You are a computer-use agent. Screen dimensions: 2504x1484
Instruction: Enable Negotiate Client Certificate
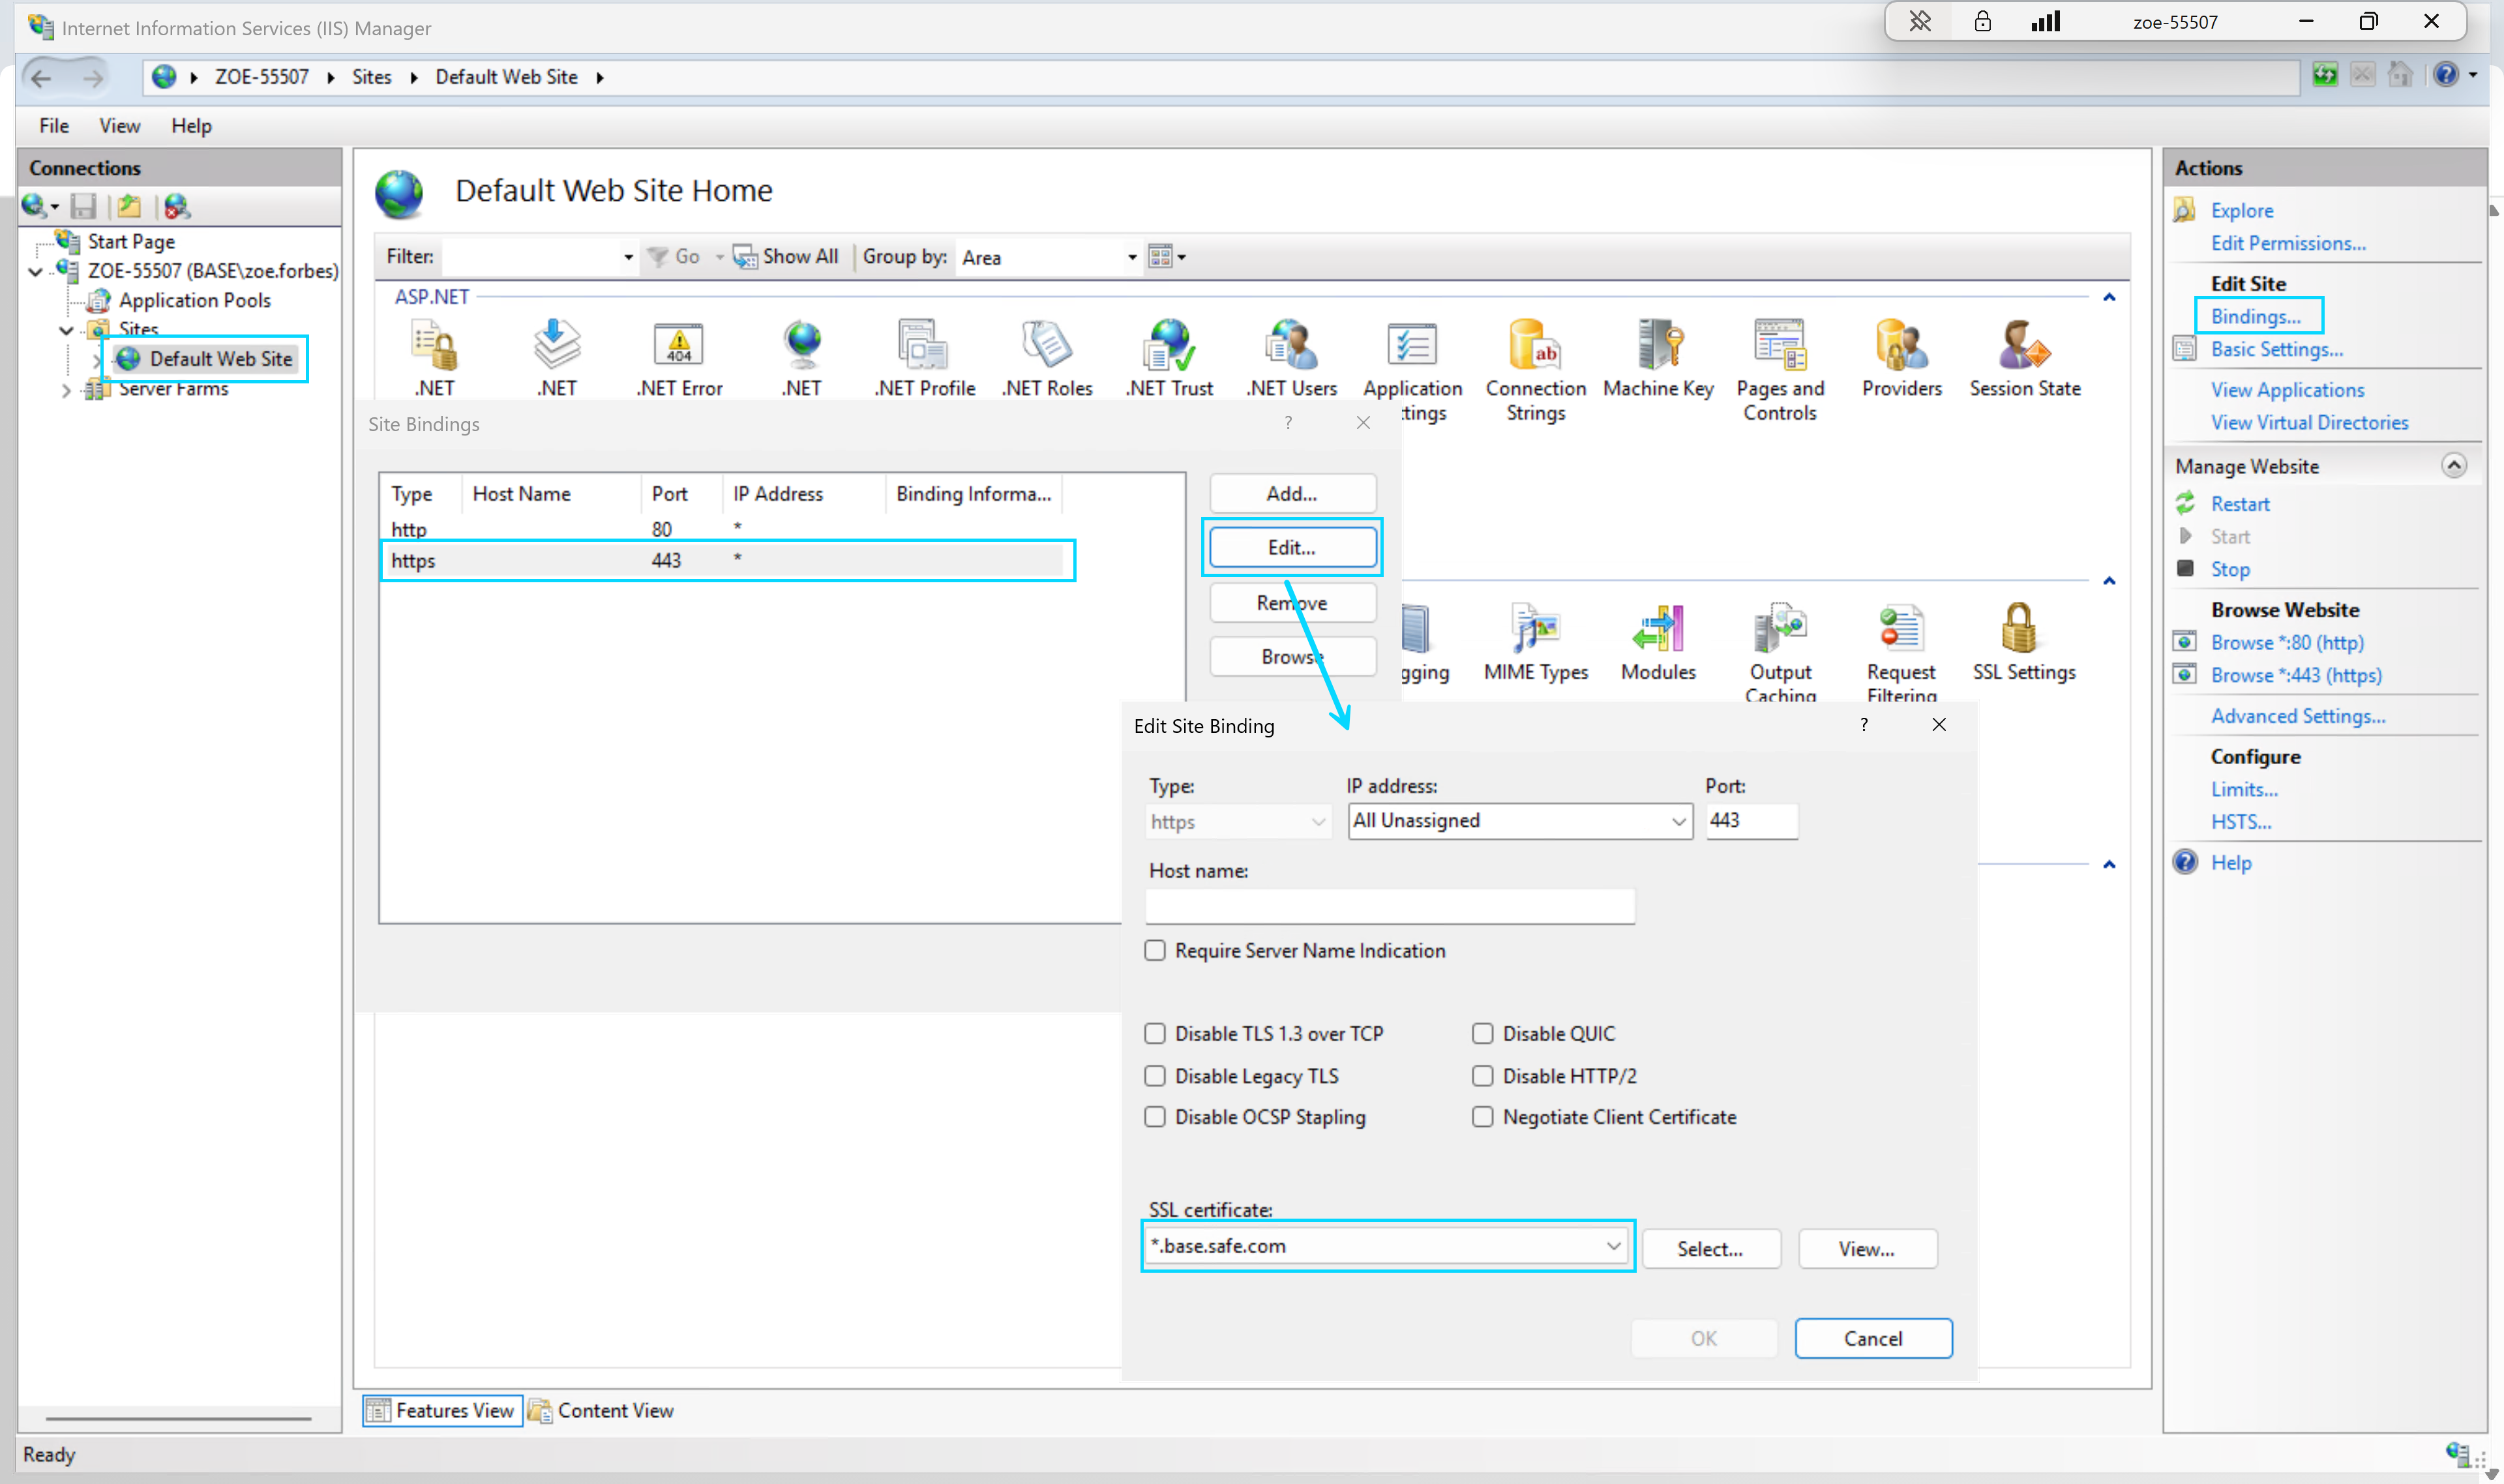coord(1482,1117)
